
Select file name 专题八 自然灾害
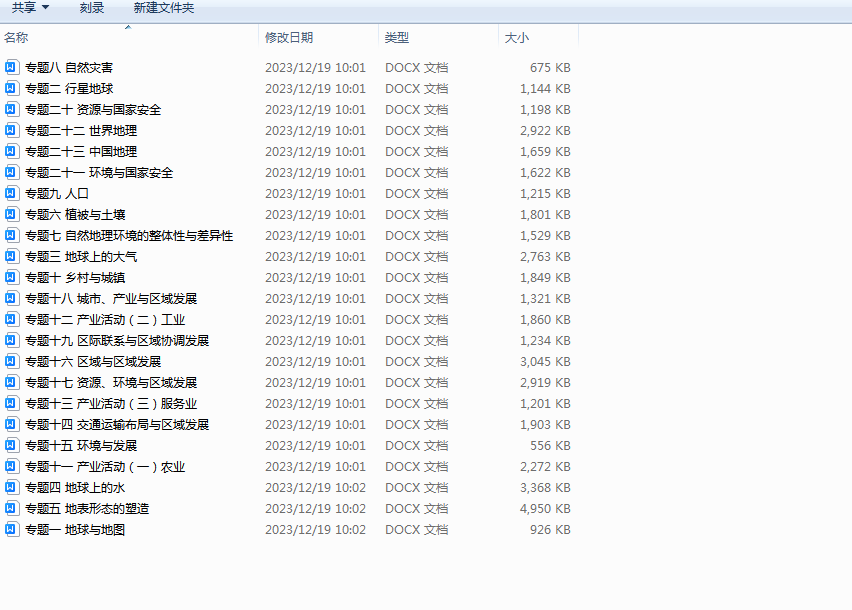[x=69, y=67]
